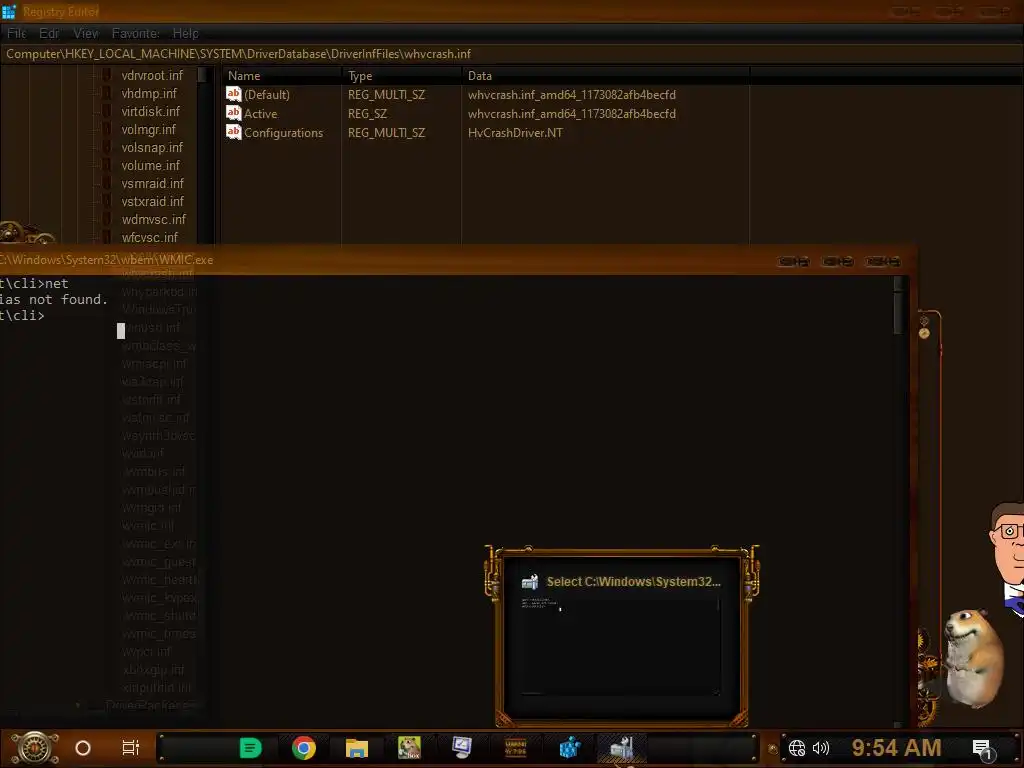Screen dimensions: 1024x768
Task: Select the vstxraid.inf tree key
Action: coord(152,201)
